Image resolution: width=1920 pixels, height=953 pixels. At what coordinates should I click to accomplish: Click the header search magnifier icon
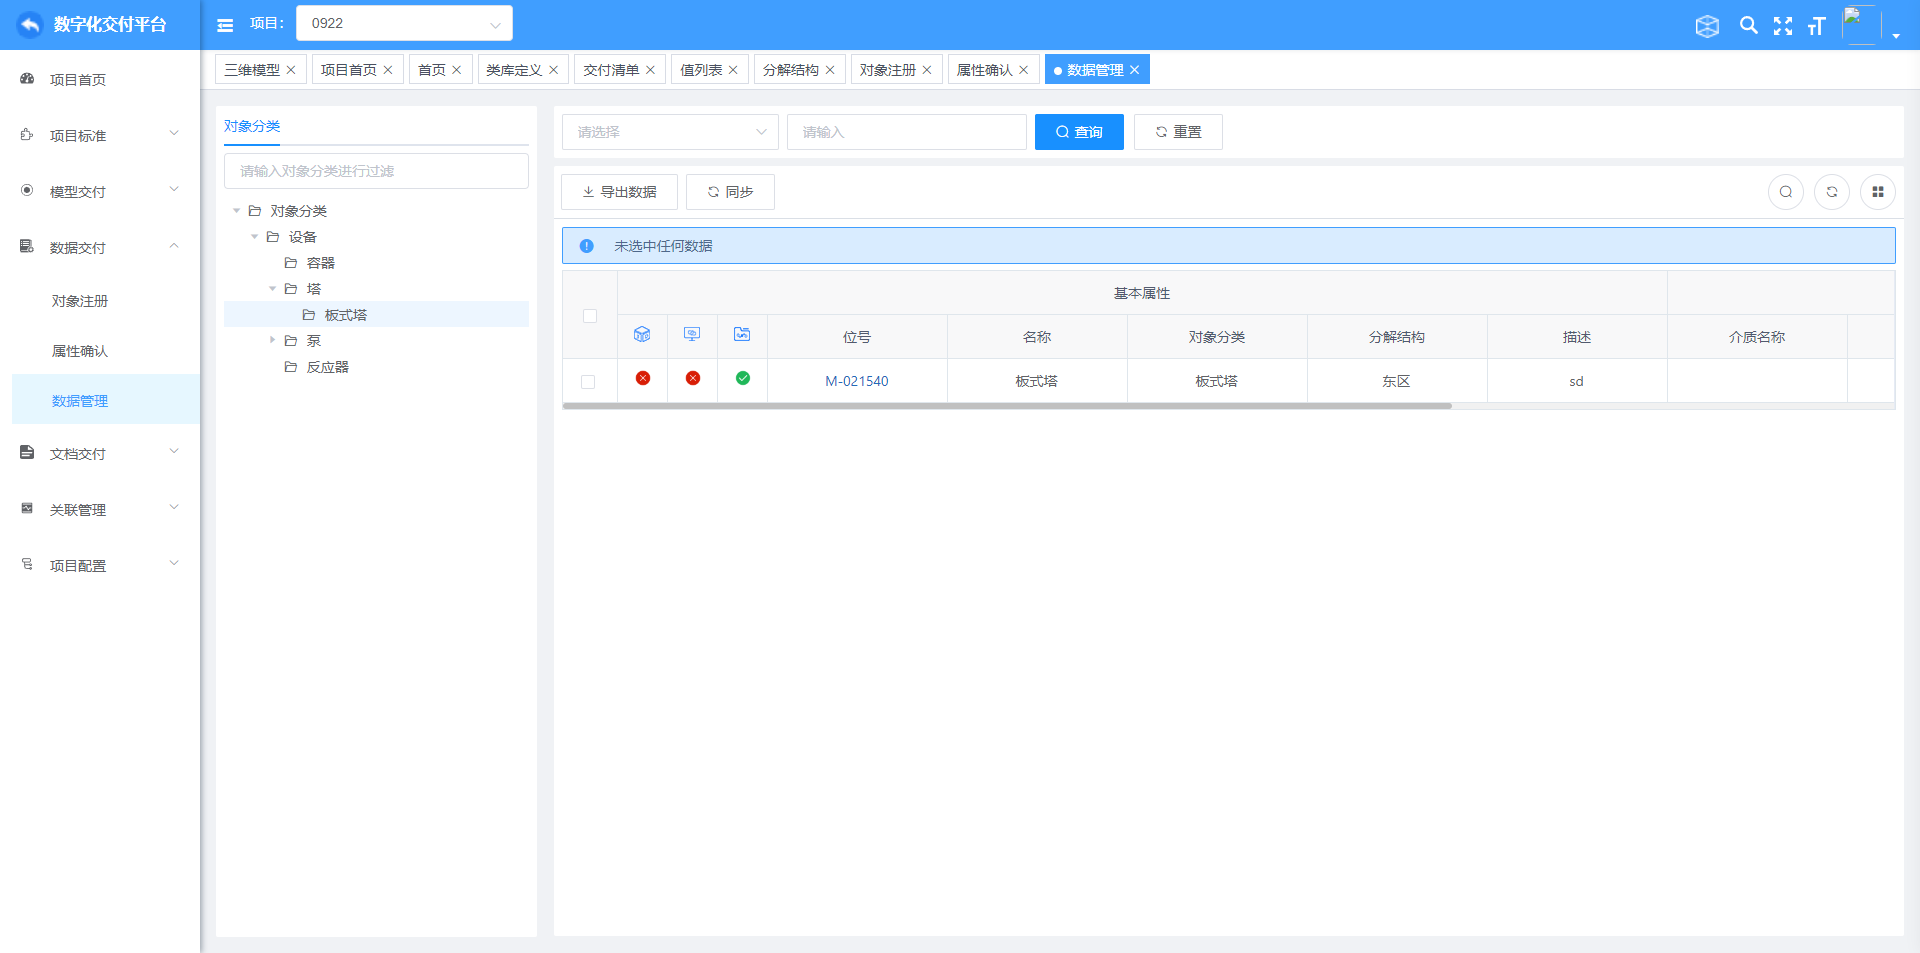tap(1748, 25)
